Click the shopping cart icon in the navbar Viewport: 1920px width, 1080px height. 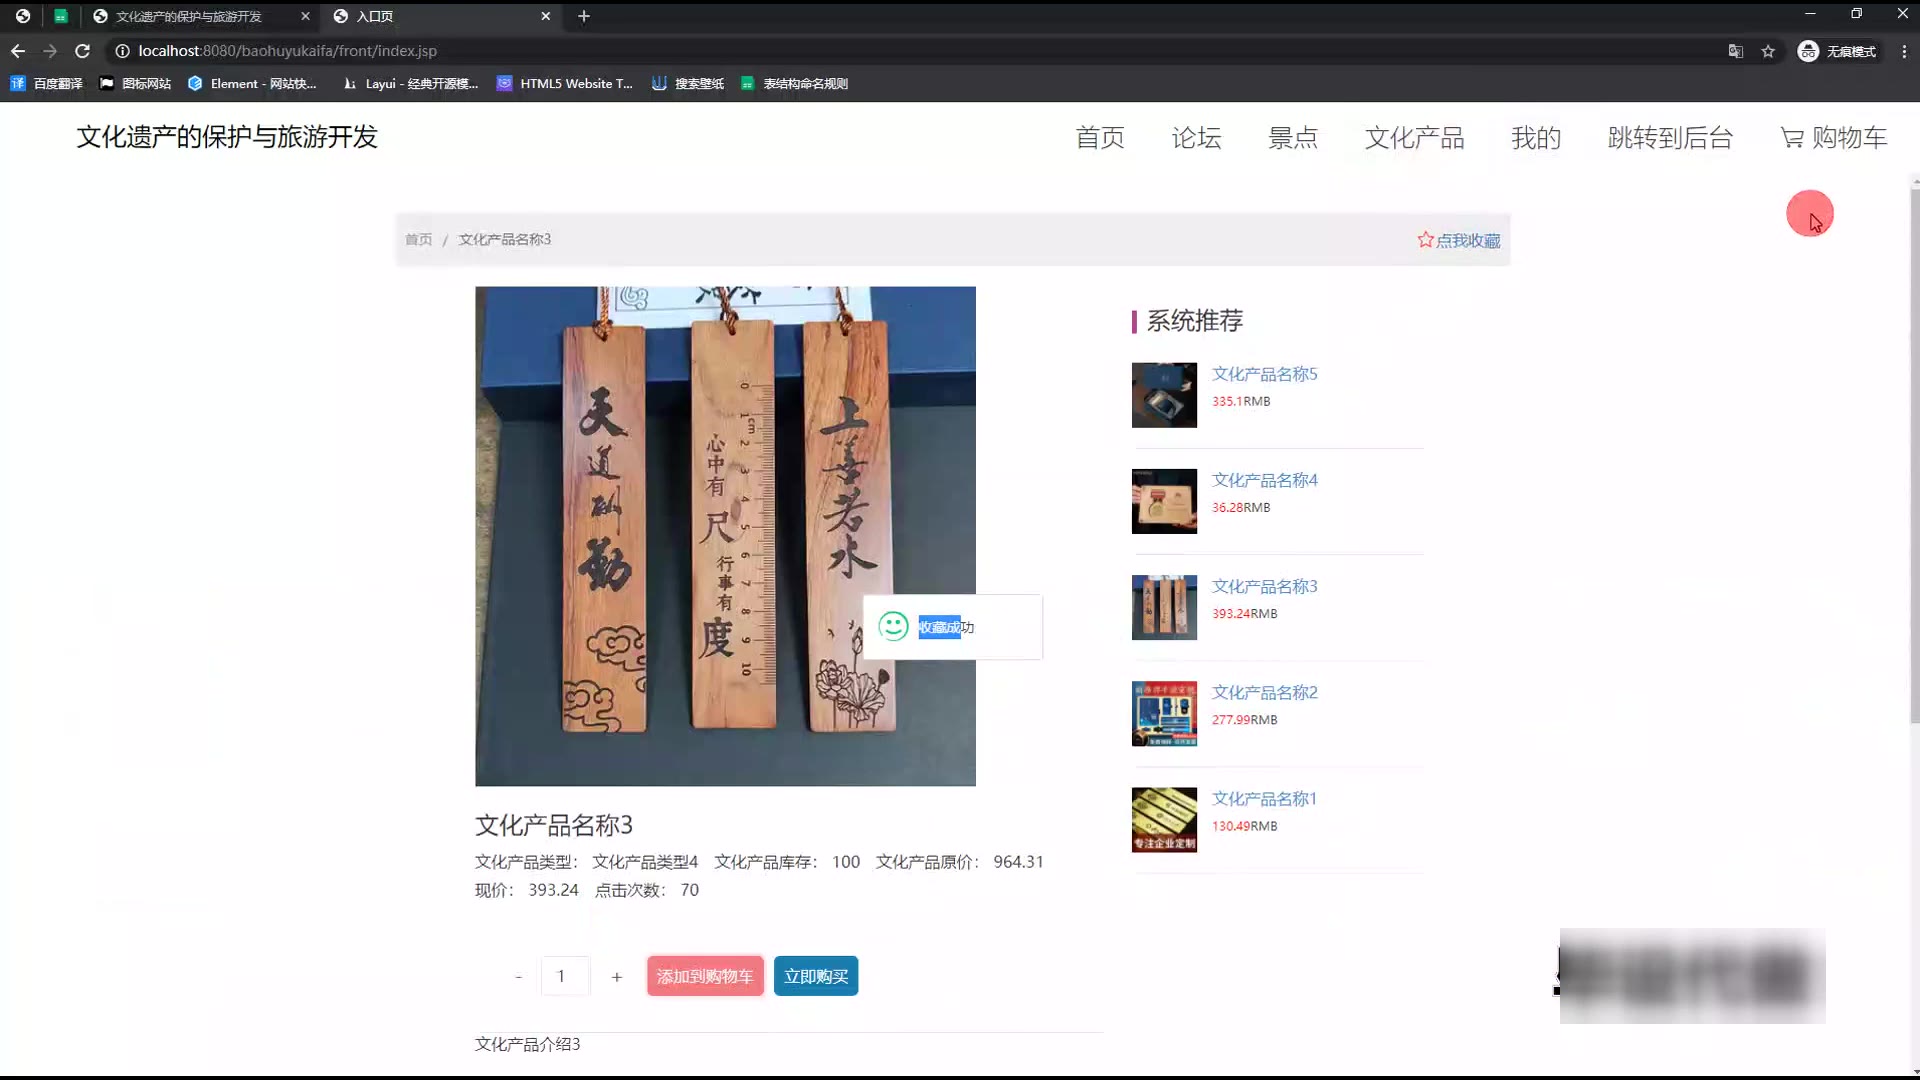(x=1791, y=138)
